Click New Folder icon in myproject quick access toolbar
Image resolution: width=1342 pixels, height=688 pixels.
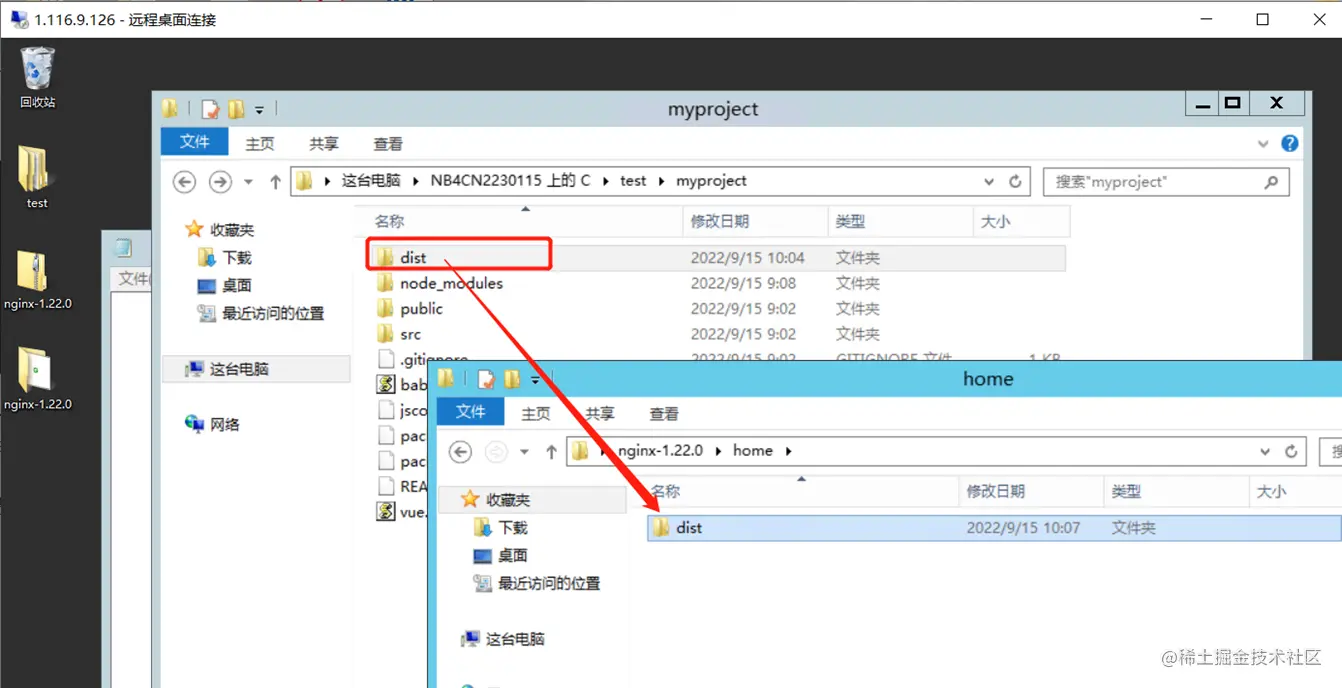pyautogui.click(x=236, y=109)
